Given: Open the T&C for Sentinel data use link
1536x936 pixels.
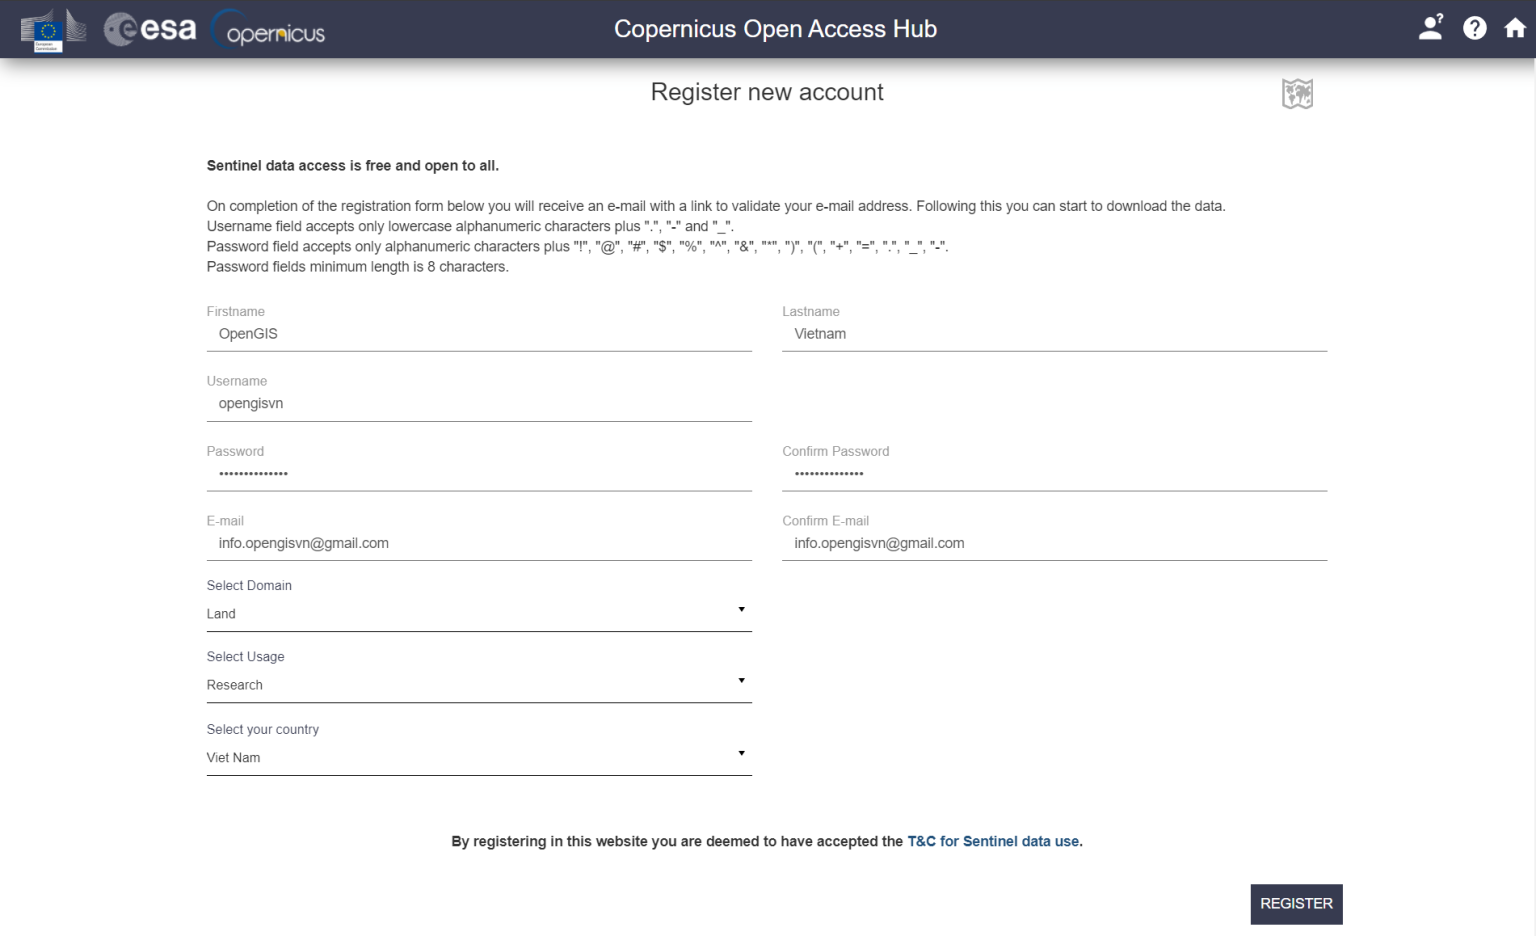Looking at the screenshot, I should [x=993, y=841].
